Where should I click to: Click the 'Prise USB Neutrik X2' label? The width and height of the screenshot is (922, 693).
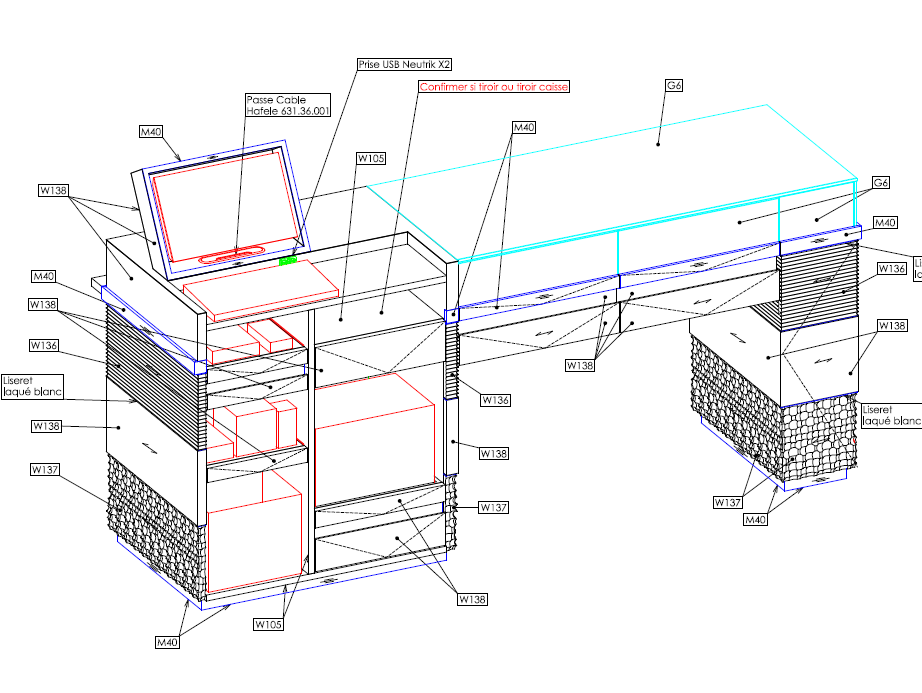point(405,64)
